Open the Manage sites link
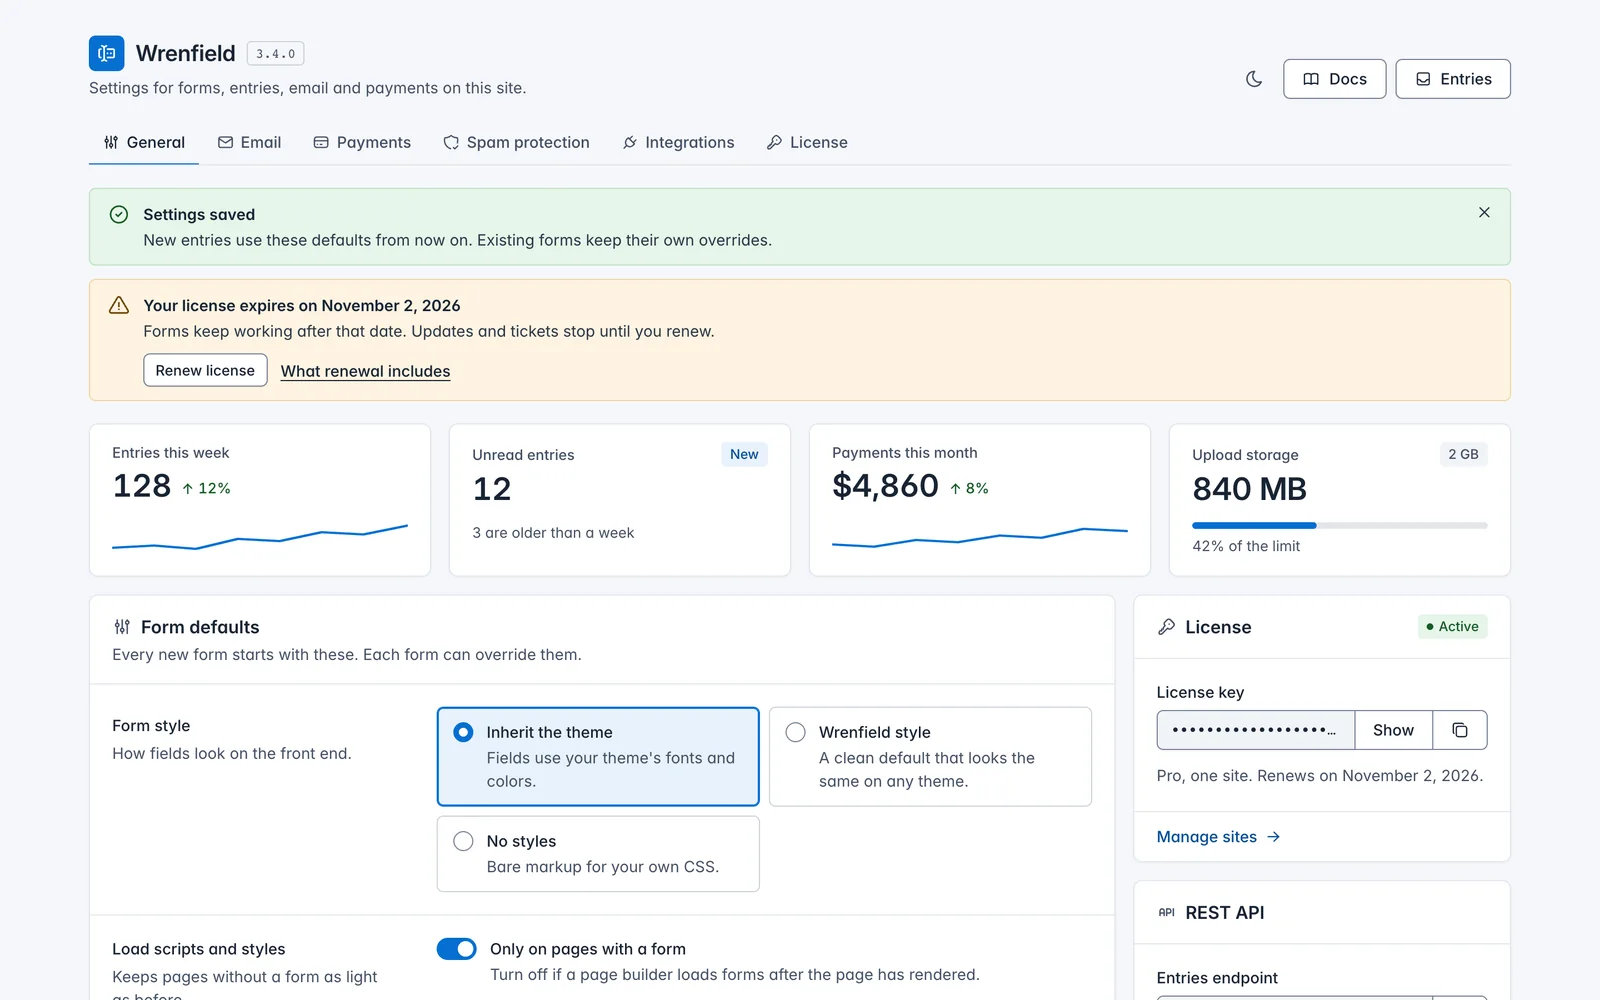Viewport: 1600px width, 1000px height. coord(1218,837)
